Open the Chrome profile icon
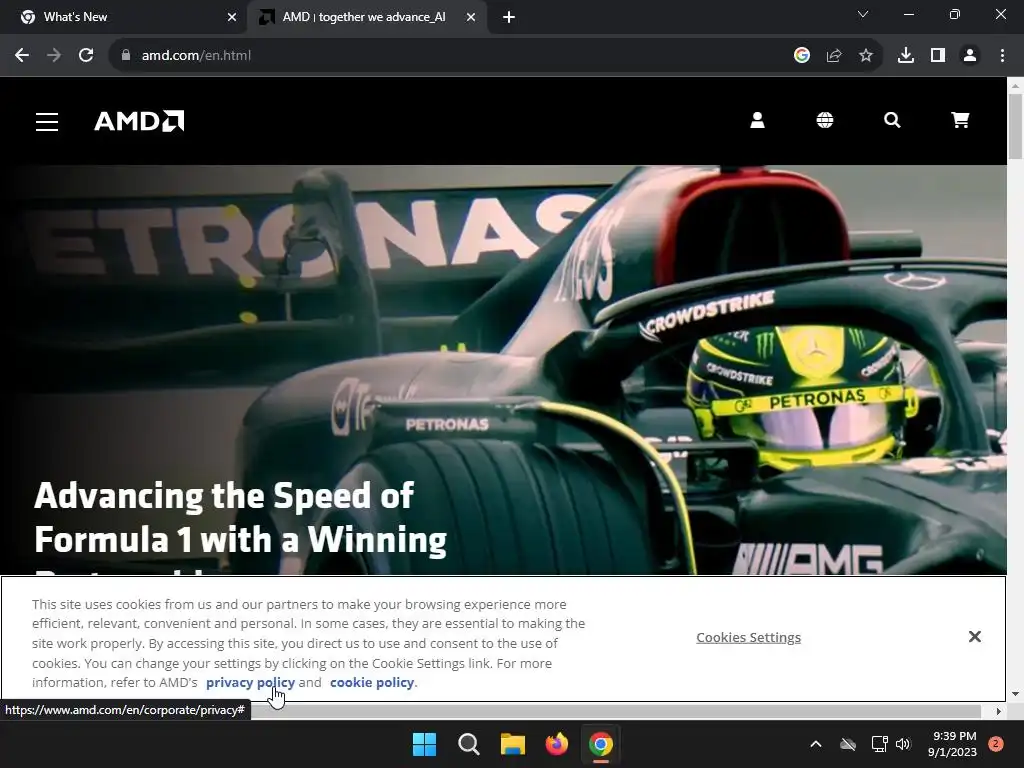Viewport: 1024px width, 768px height. click(970, 56)
